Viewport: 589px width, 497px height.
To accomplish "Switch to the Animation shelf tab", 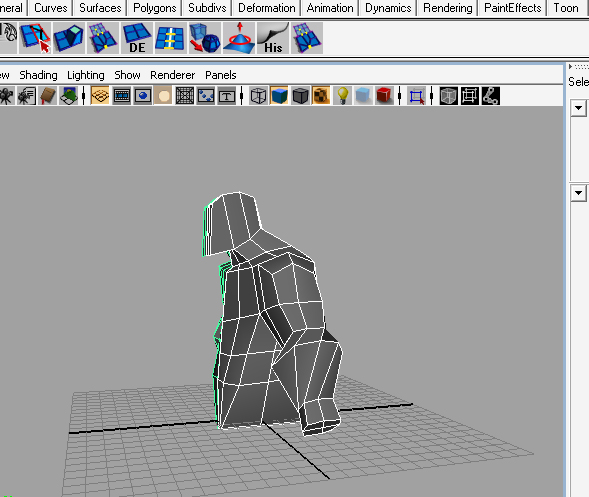I will click(330, 8).
